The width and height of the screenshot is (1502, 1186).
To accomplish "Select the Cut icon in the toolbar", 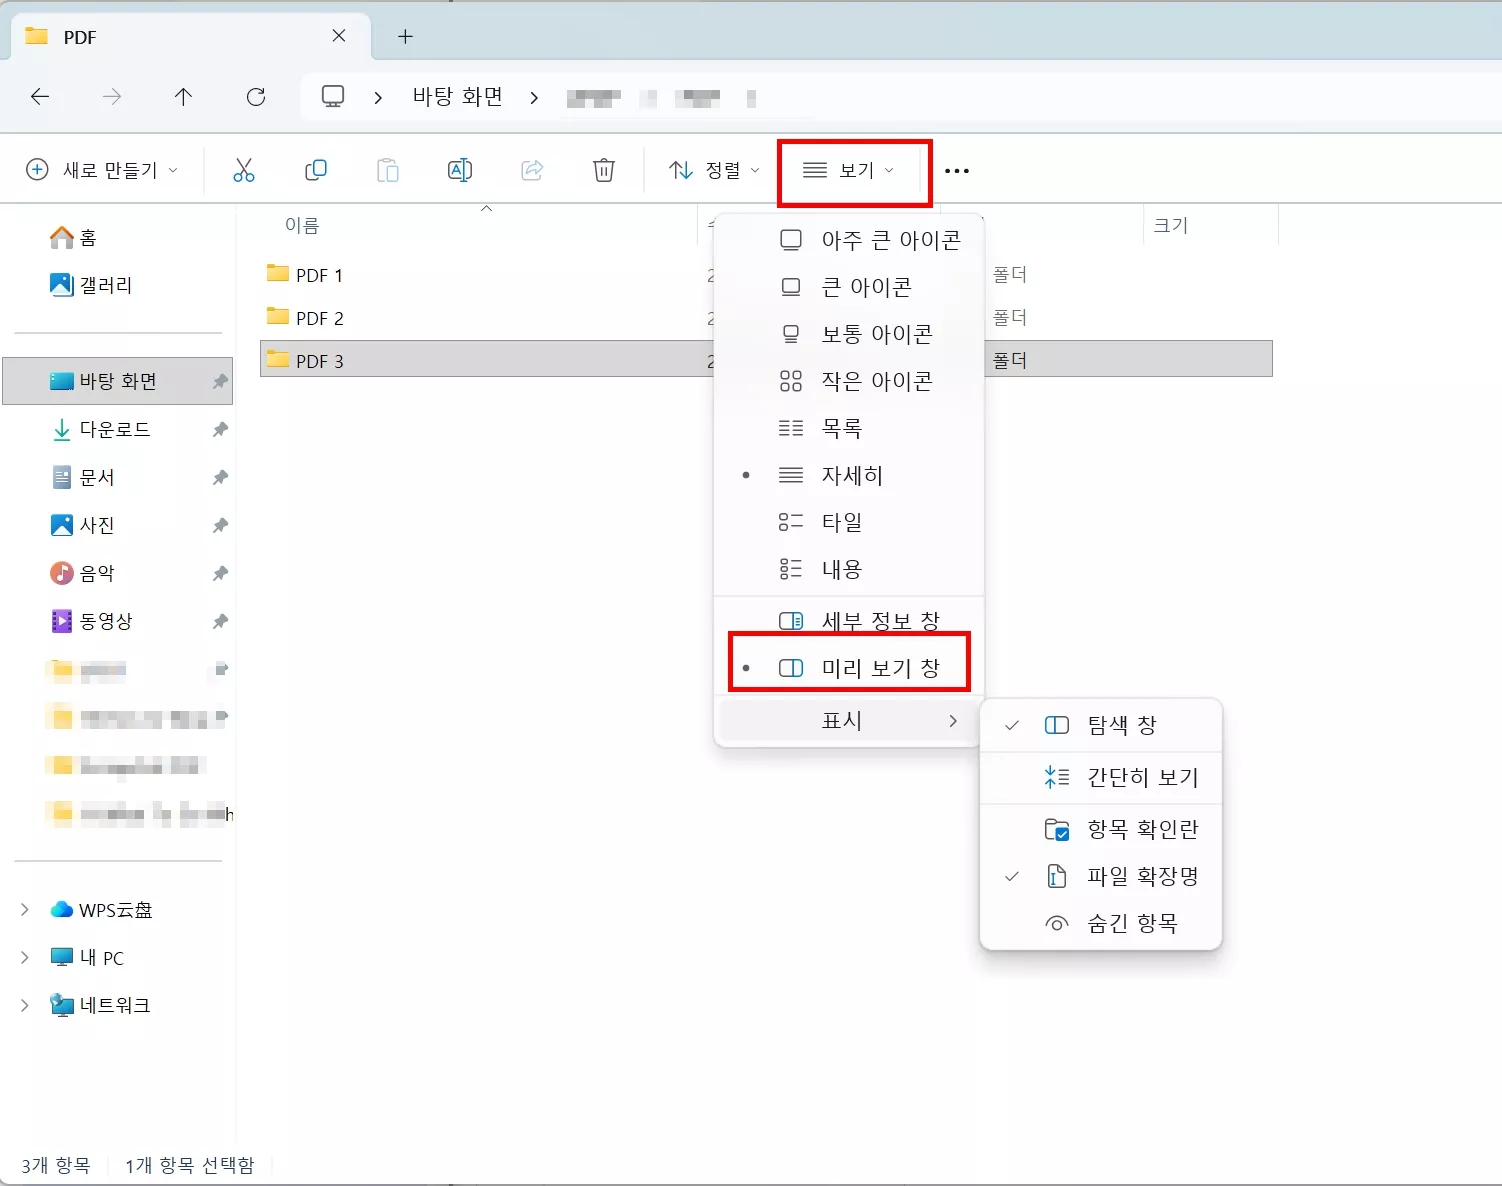I will (x=244, y=170).
